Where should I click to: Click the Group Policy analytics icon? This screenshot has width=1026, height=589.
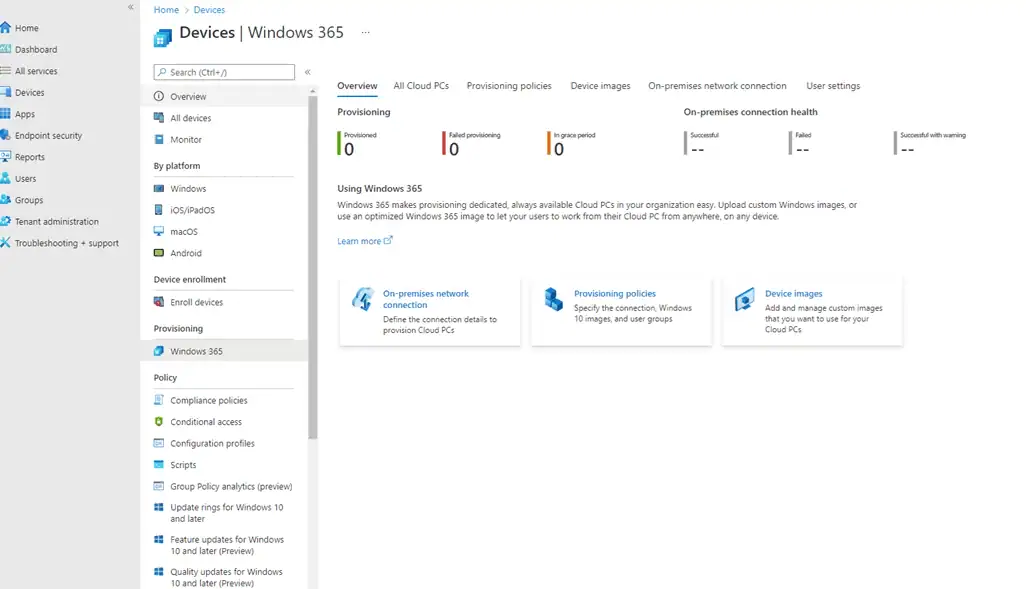point(158,486)
